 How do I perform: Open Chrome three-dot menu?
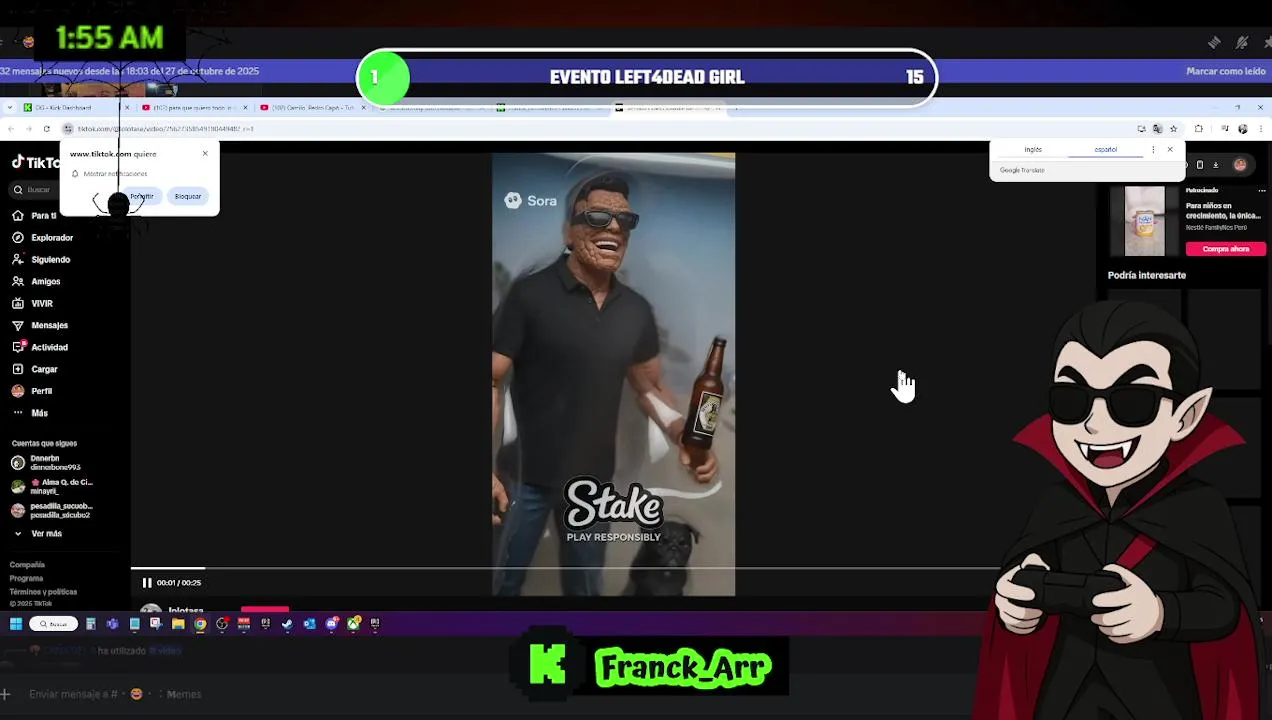tap(1261, 129)
